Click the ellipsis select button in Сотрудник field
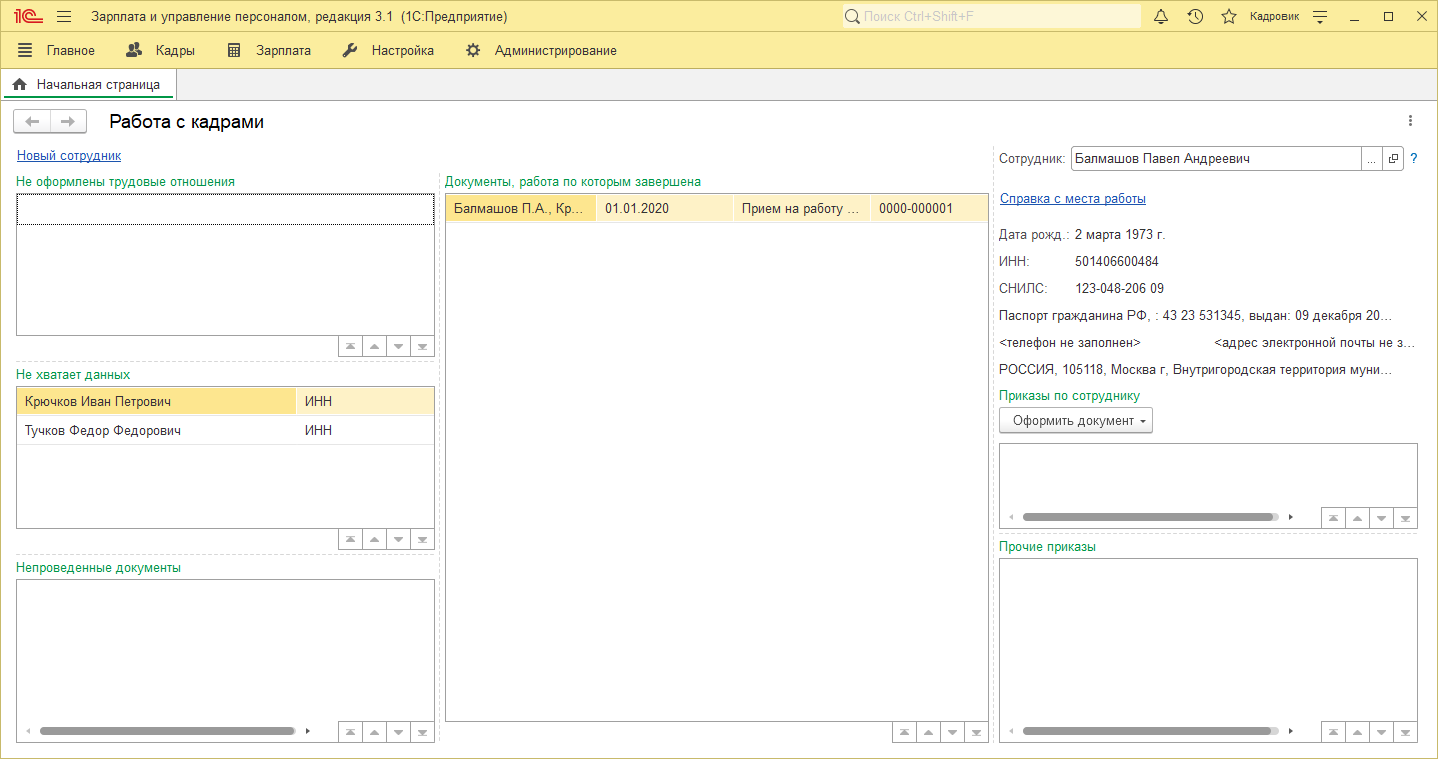The image size is (1438, 759). [1372, 159]
